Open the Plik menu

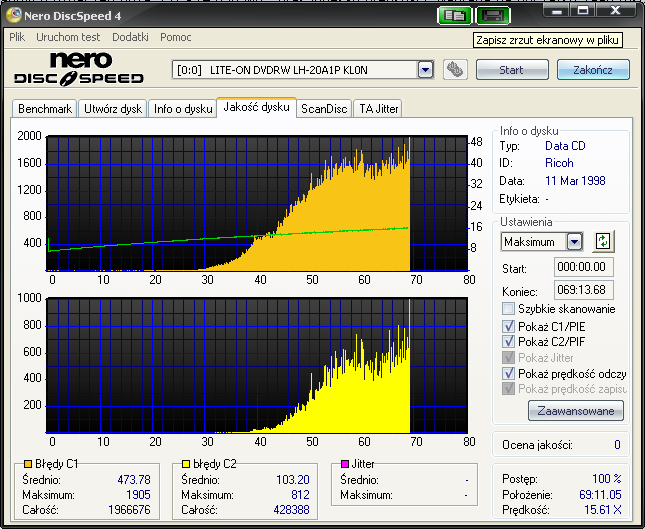click(17, 37)
